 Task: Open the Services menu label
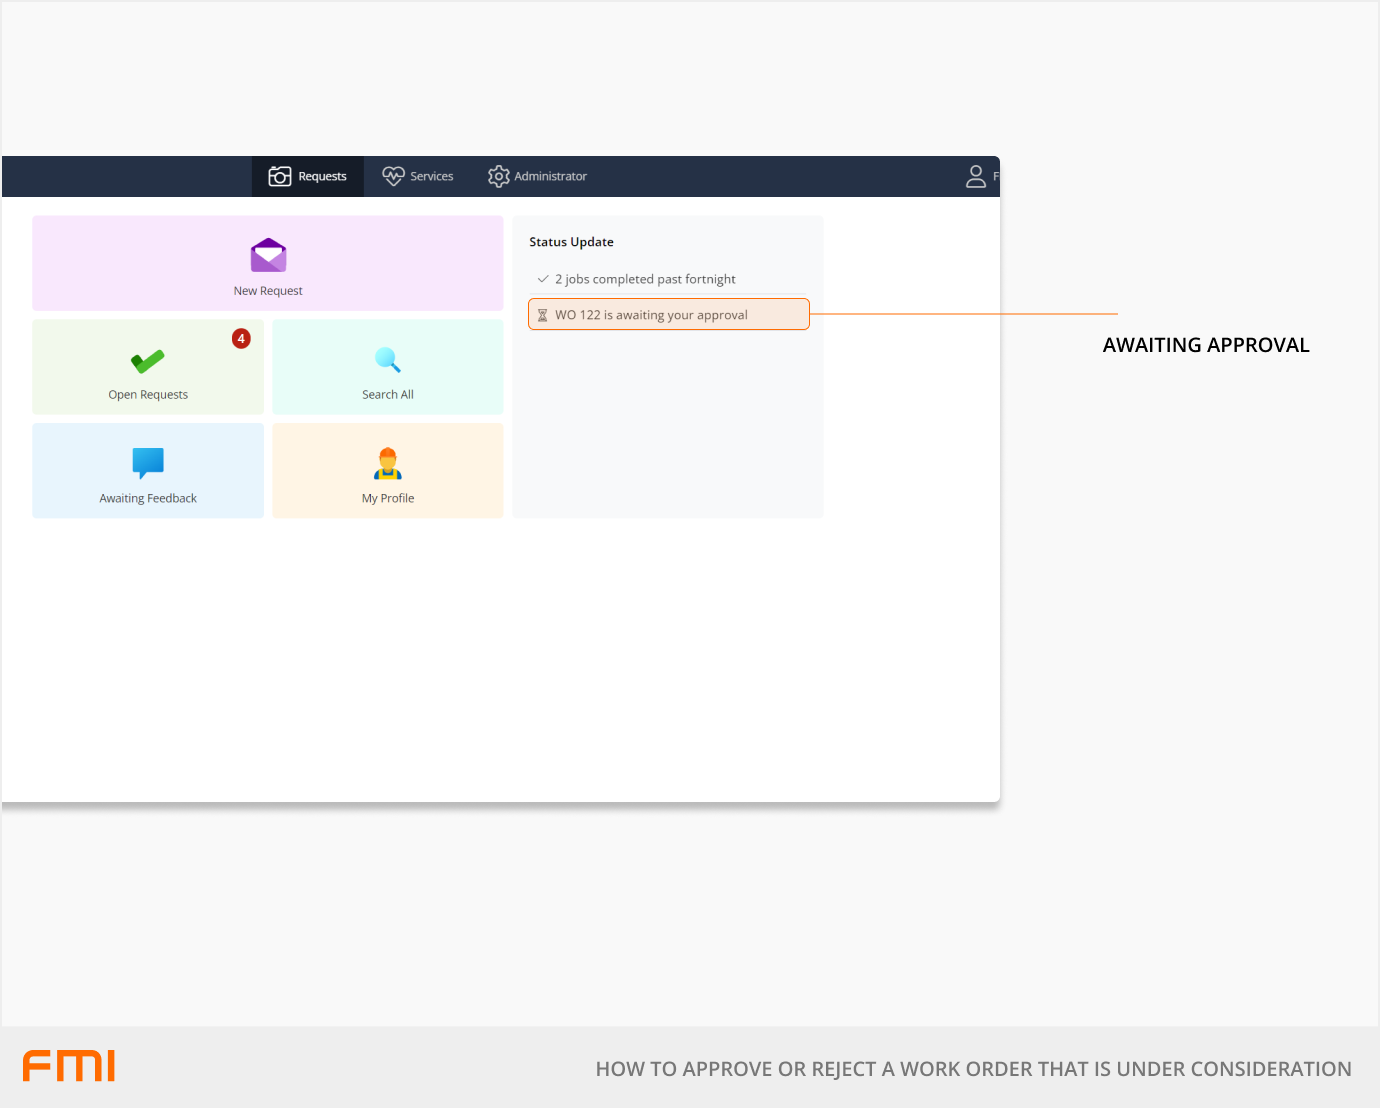[x=431, y=177]
